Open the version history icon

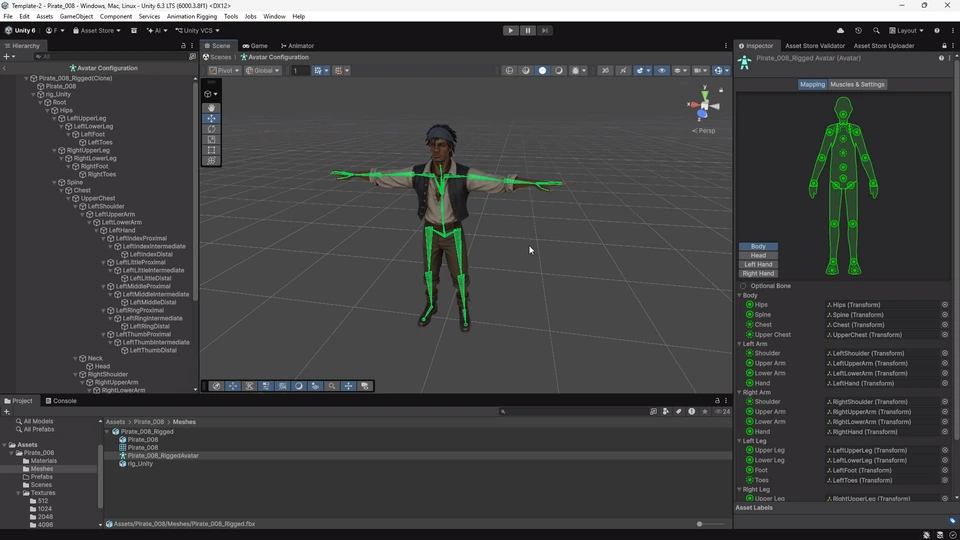[x=858, y=31]
